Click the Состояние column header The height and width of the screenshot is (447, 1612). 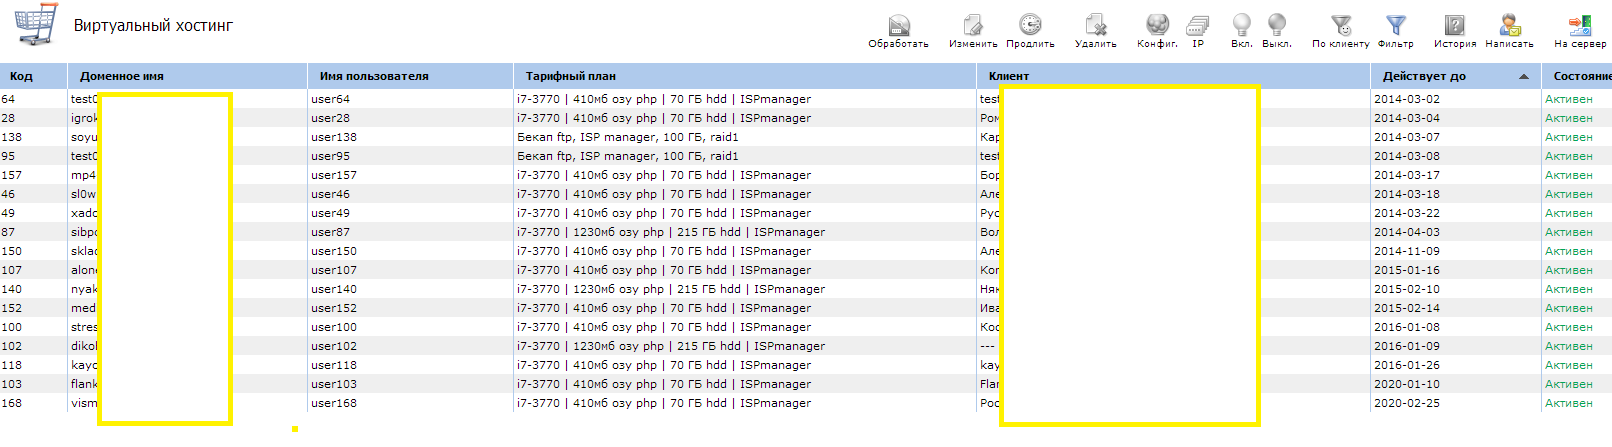1581,76
